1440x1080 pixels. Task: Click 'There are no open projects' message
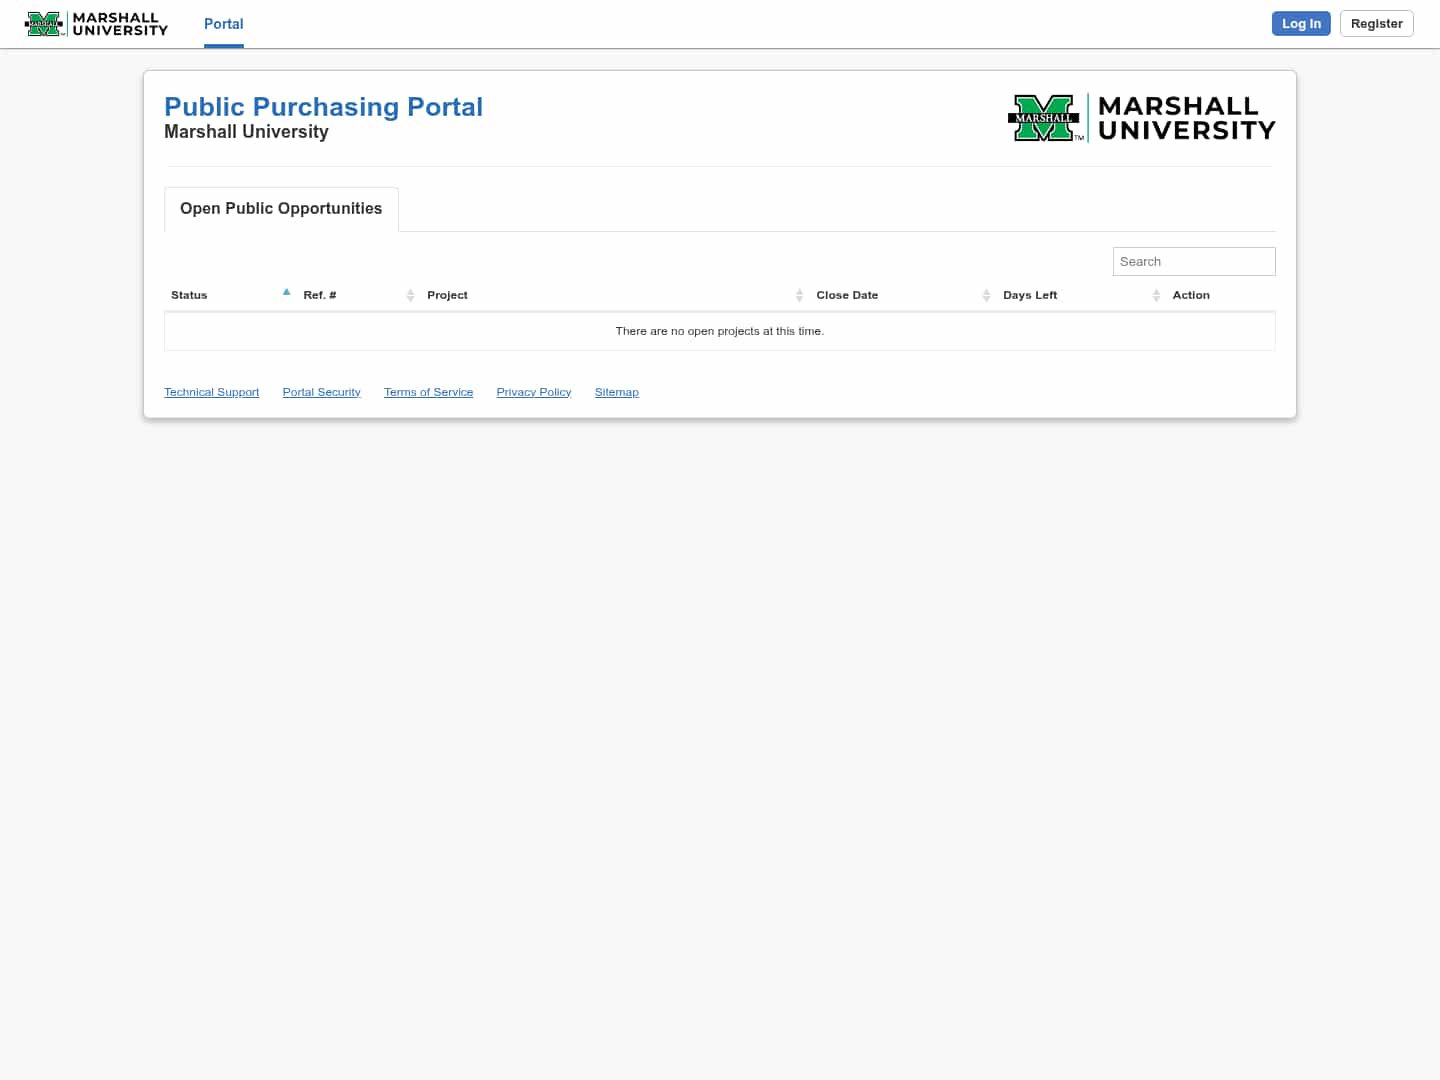pos(720,331)
